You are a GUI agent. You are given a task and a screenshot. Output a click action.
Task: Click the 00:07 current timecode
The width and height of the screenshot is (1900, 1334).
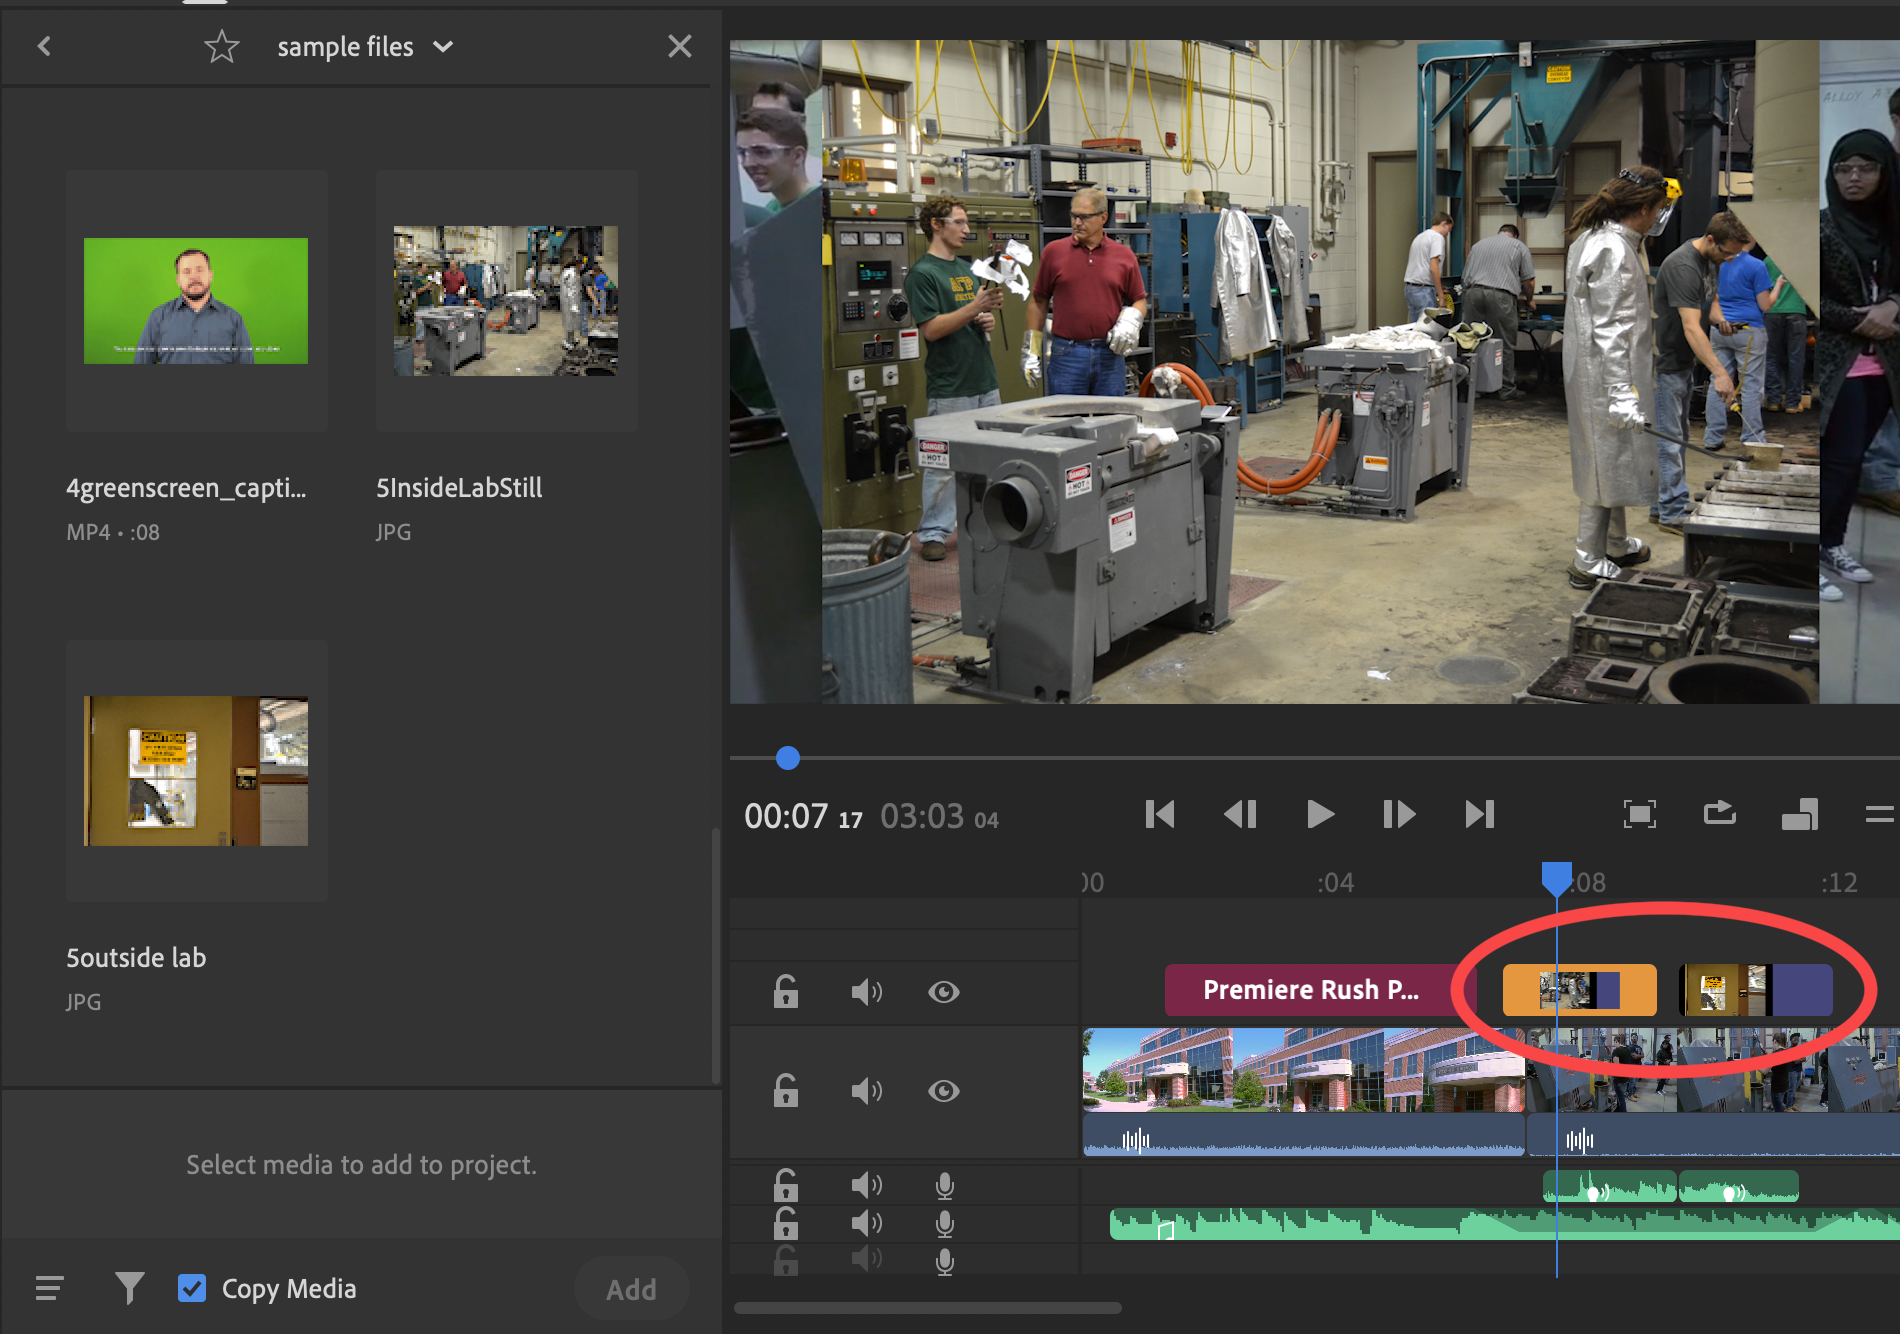(x=786, y=817)
